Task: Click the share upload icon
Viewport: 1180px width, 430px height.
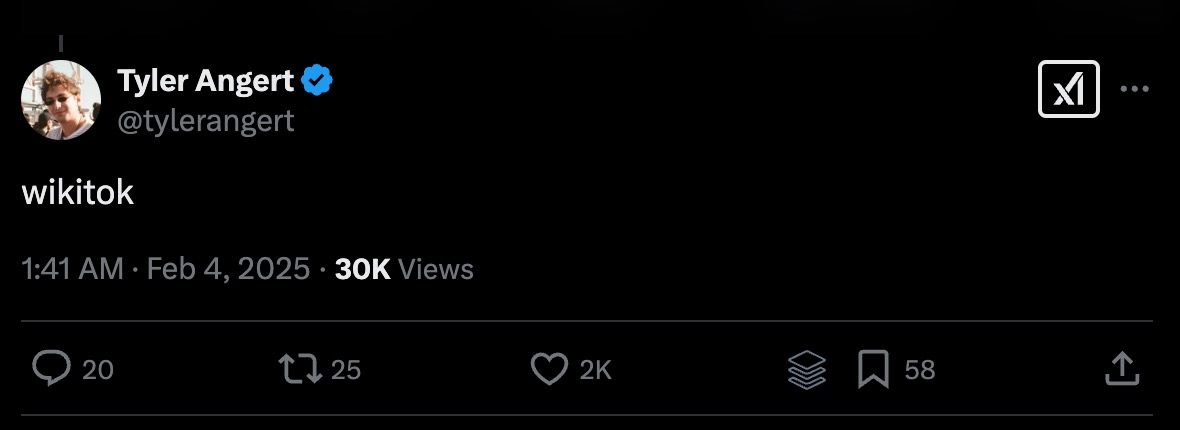Action: coord(1122,369)
